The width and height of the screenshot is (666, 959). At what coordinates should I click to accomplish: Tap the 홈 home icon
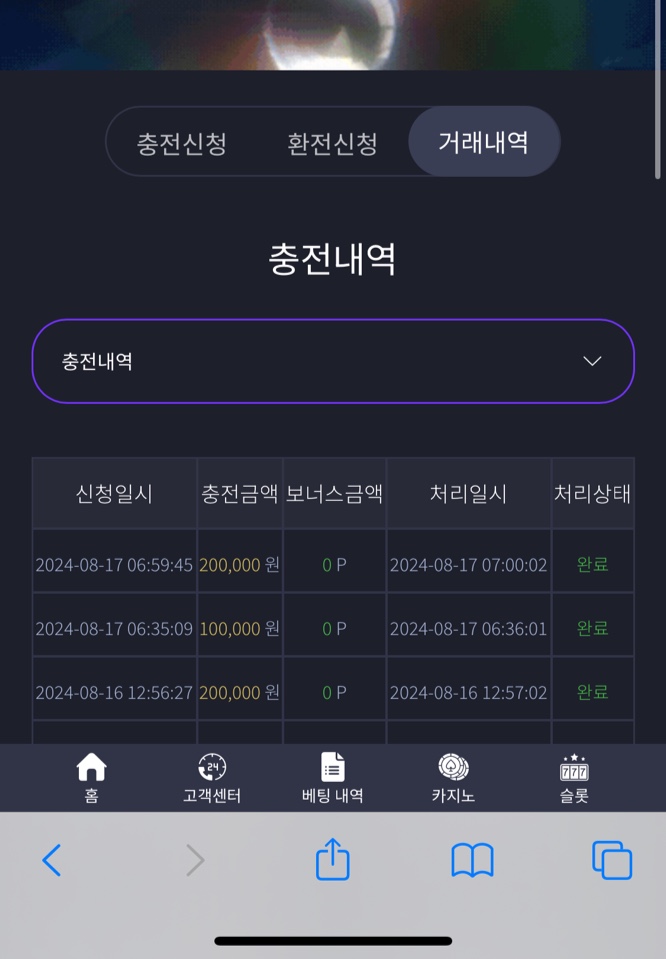91,767
